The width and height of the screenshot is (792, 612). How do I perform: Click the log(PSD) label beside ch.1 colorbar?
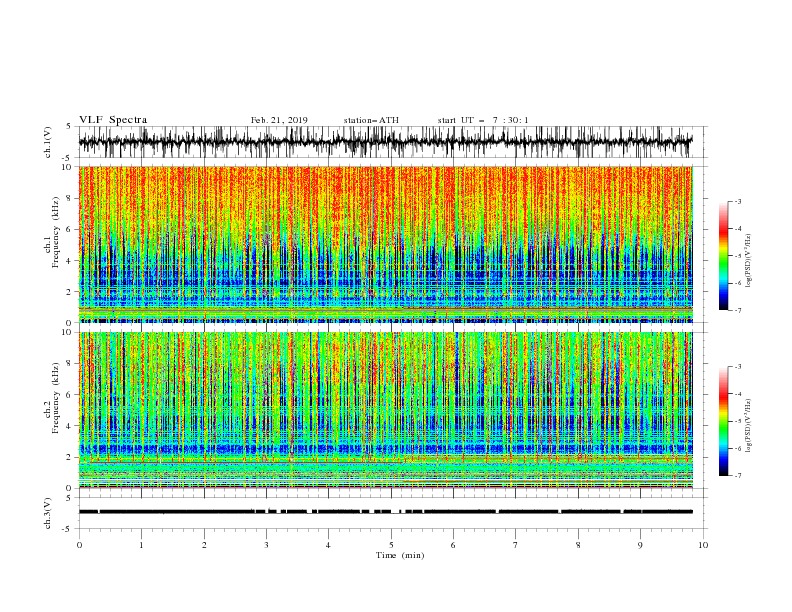click(748, 261)
